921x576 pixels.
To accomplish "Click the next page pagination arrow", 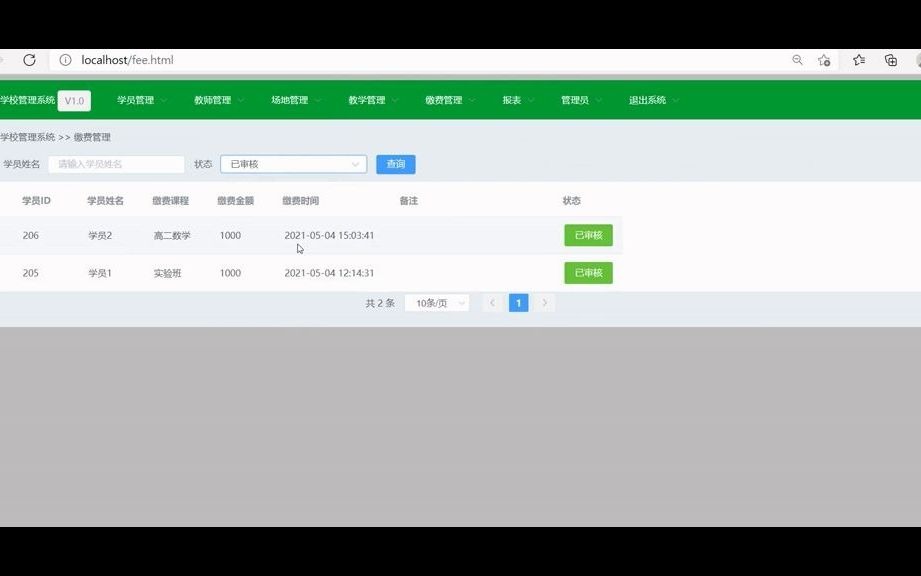I will coord(545,302).
